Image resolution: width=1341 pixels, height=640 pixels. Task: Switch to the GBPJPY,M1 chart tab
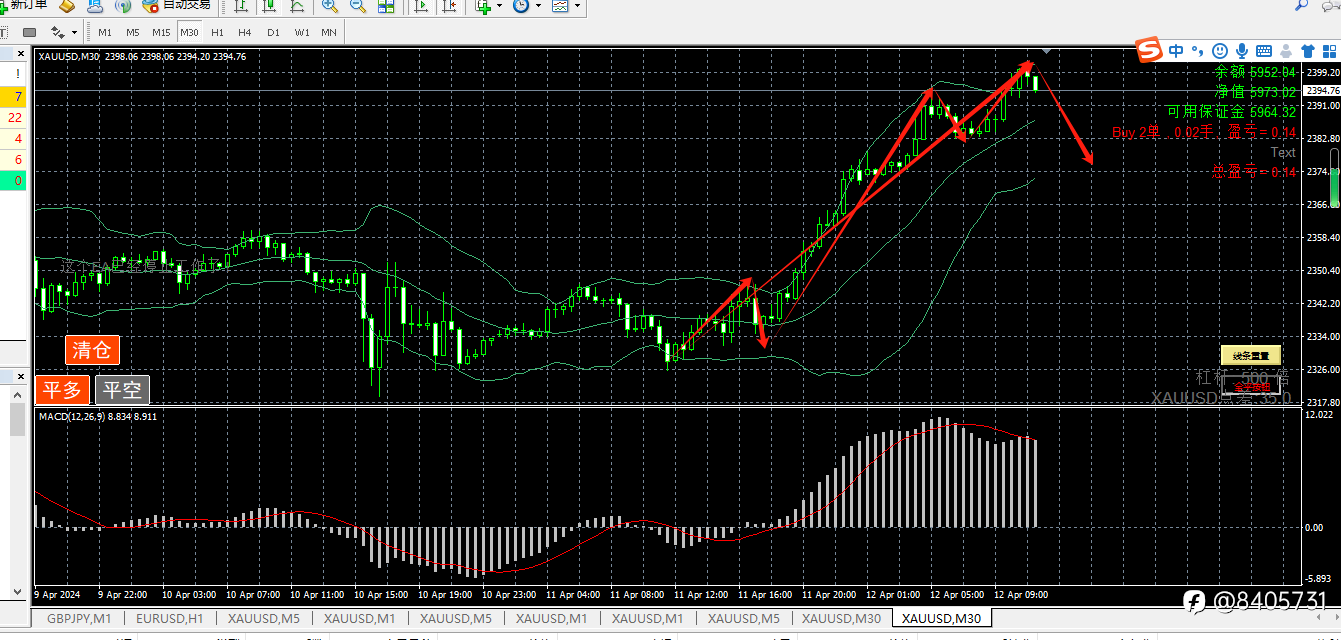[79, 618]
